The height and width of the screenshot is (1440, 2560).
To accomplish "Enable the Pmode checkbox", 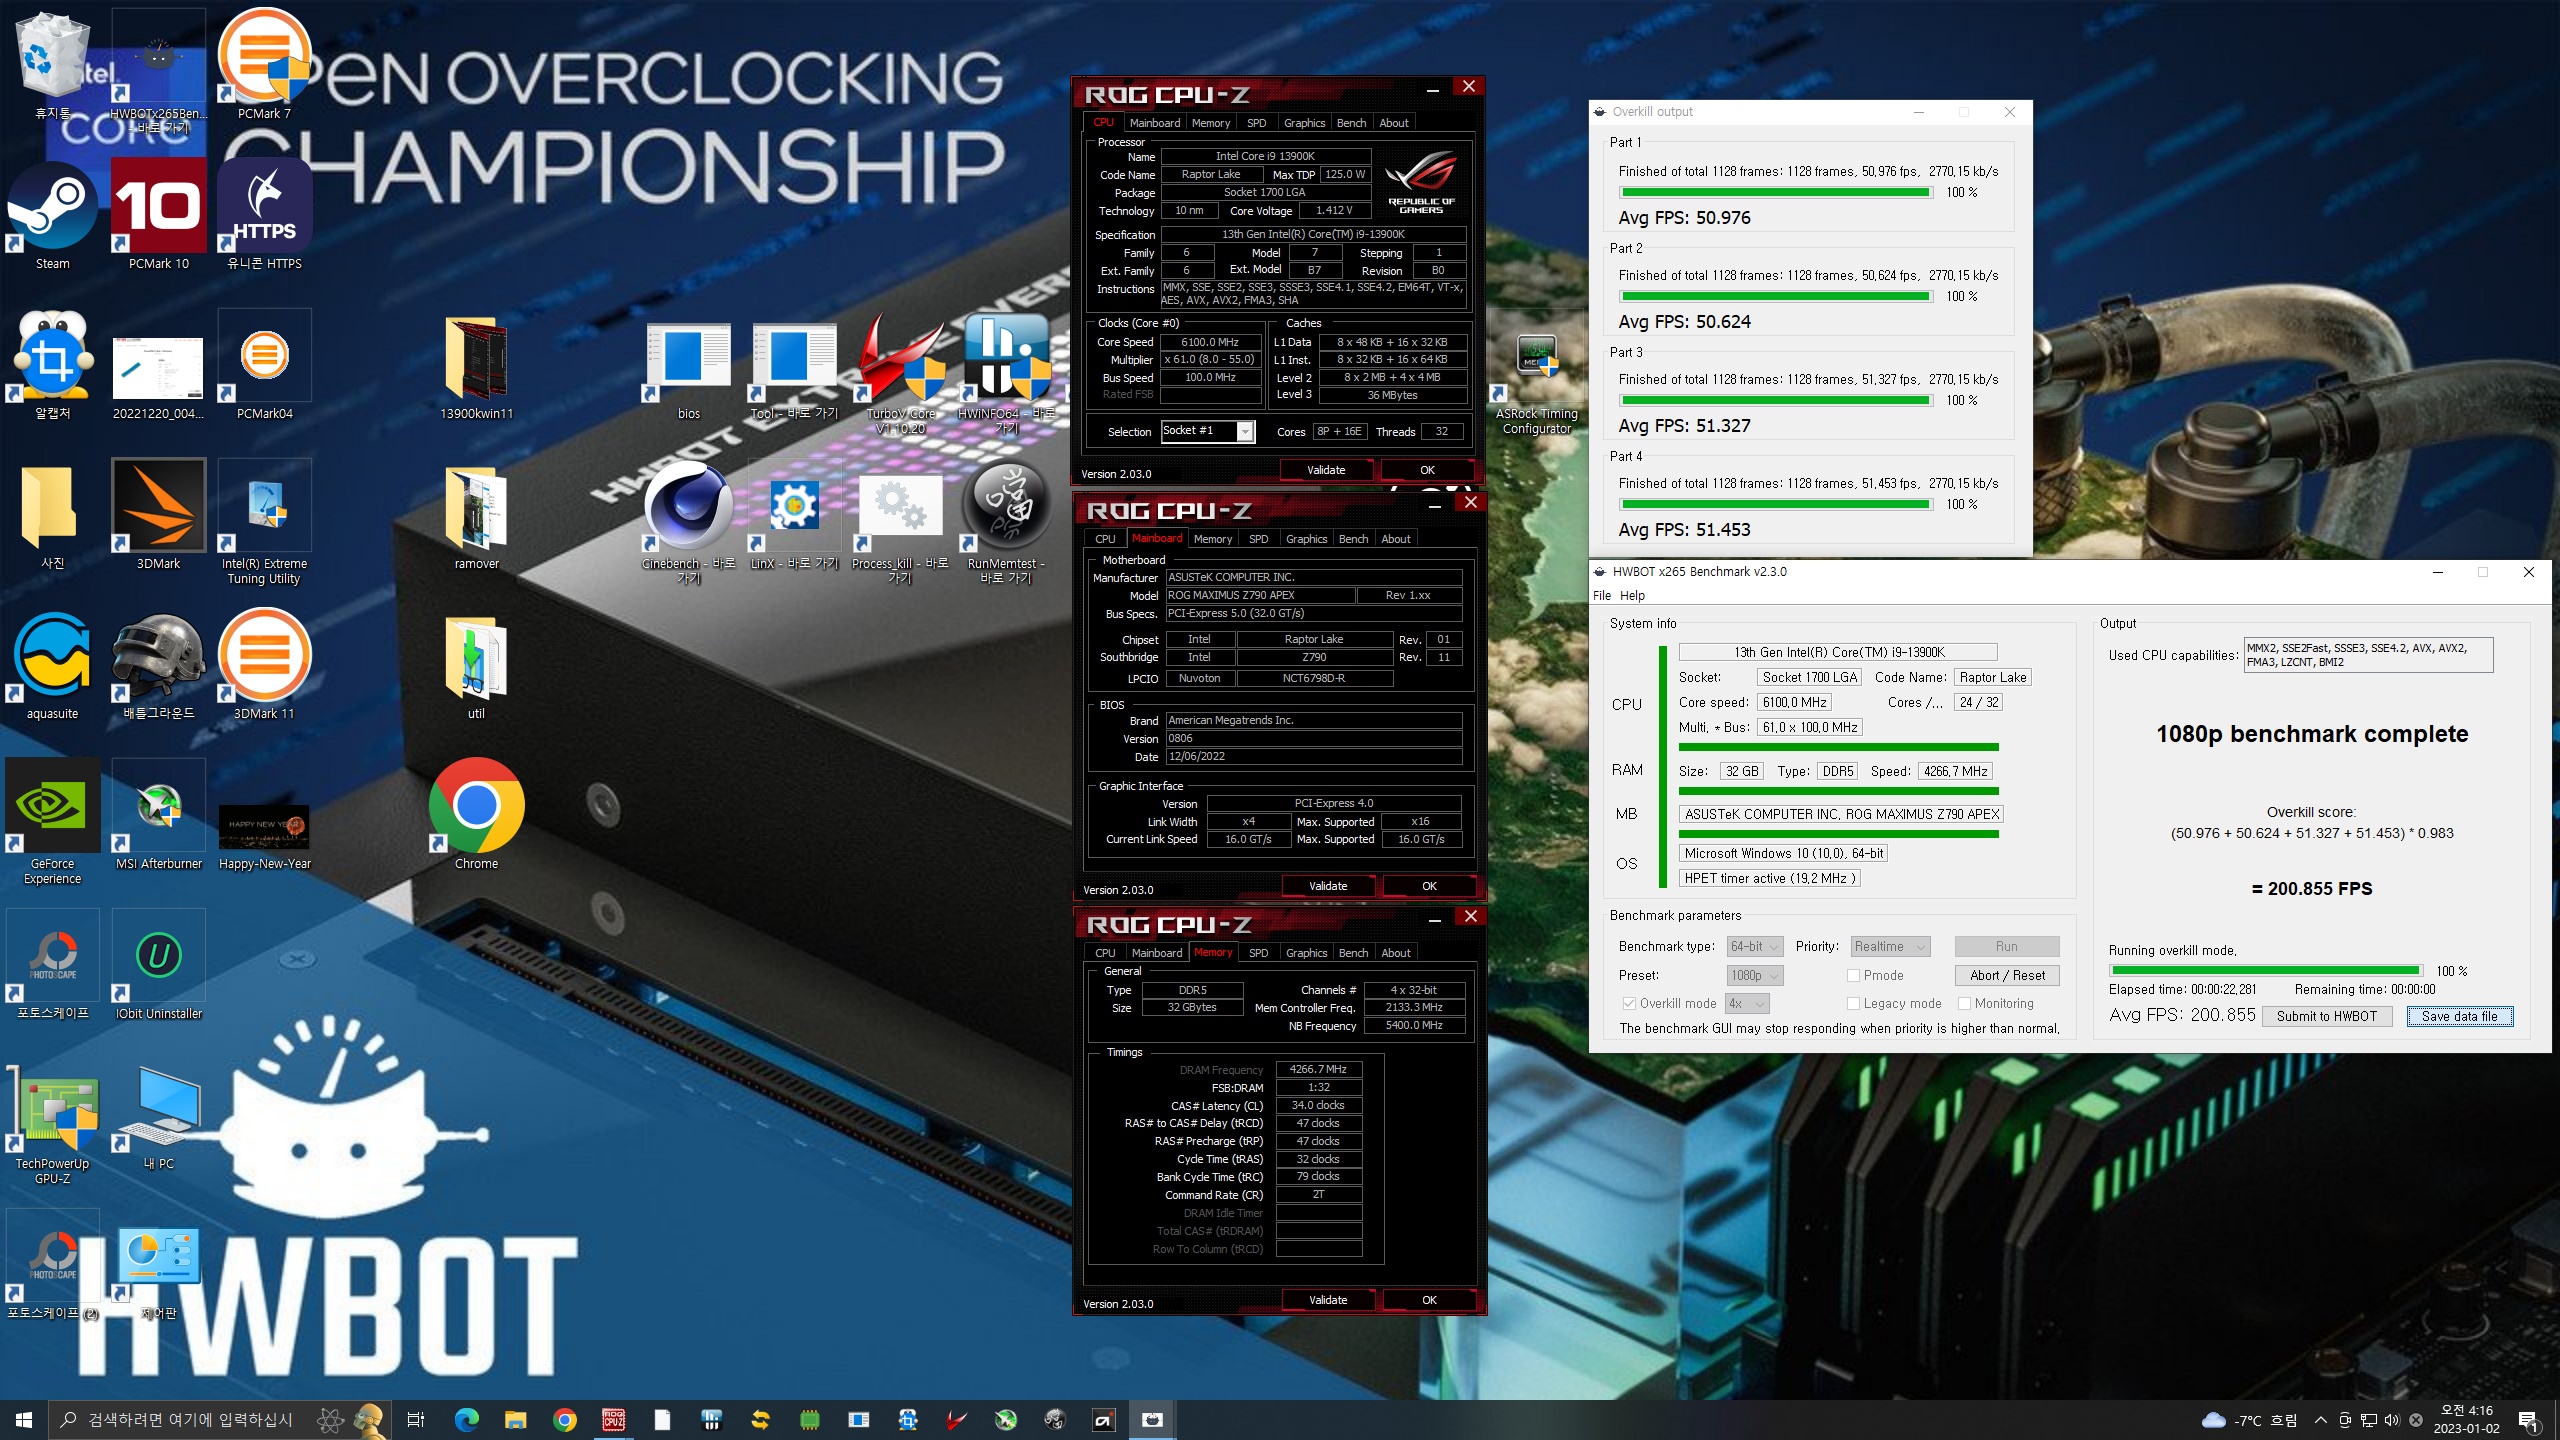I will coord(1853,975).
